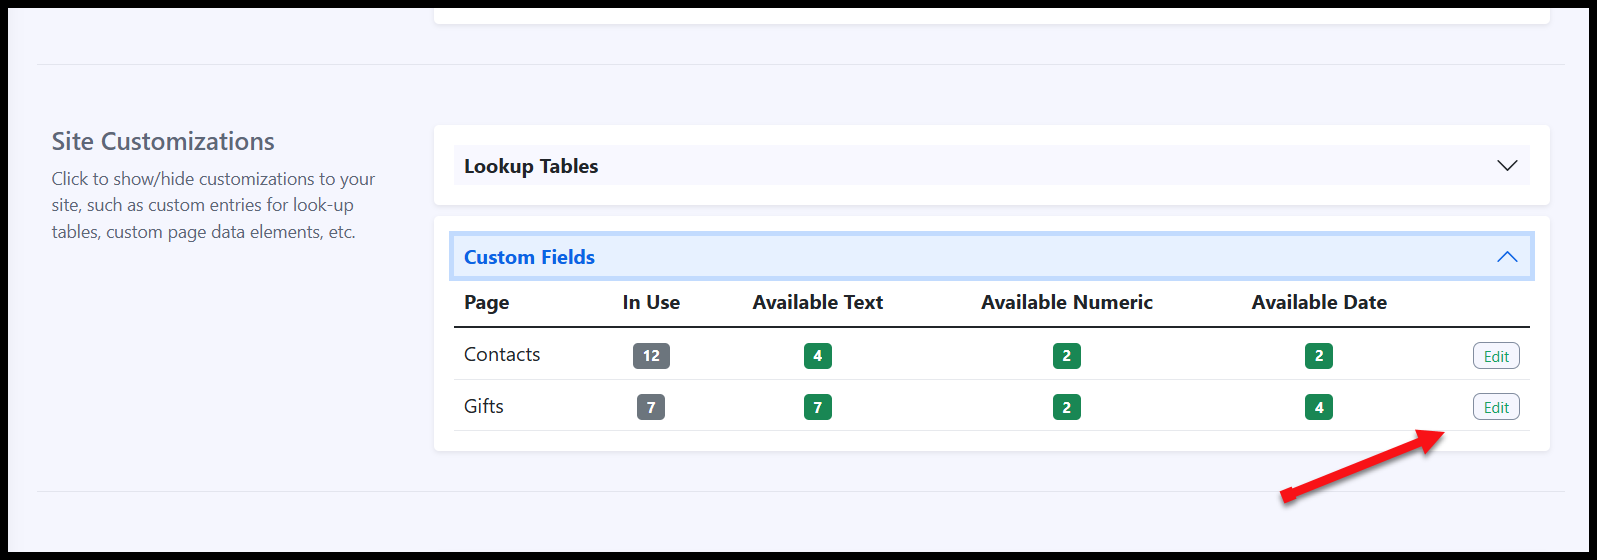Select Gifts Available Text badge 7
This screenshot has height=560, width=1597.
(818, 407)
